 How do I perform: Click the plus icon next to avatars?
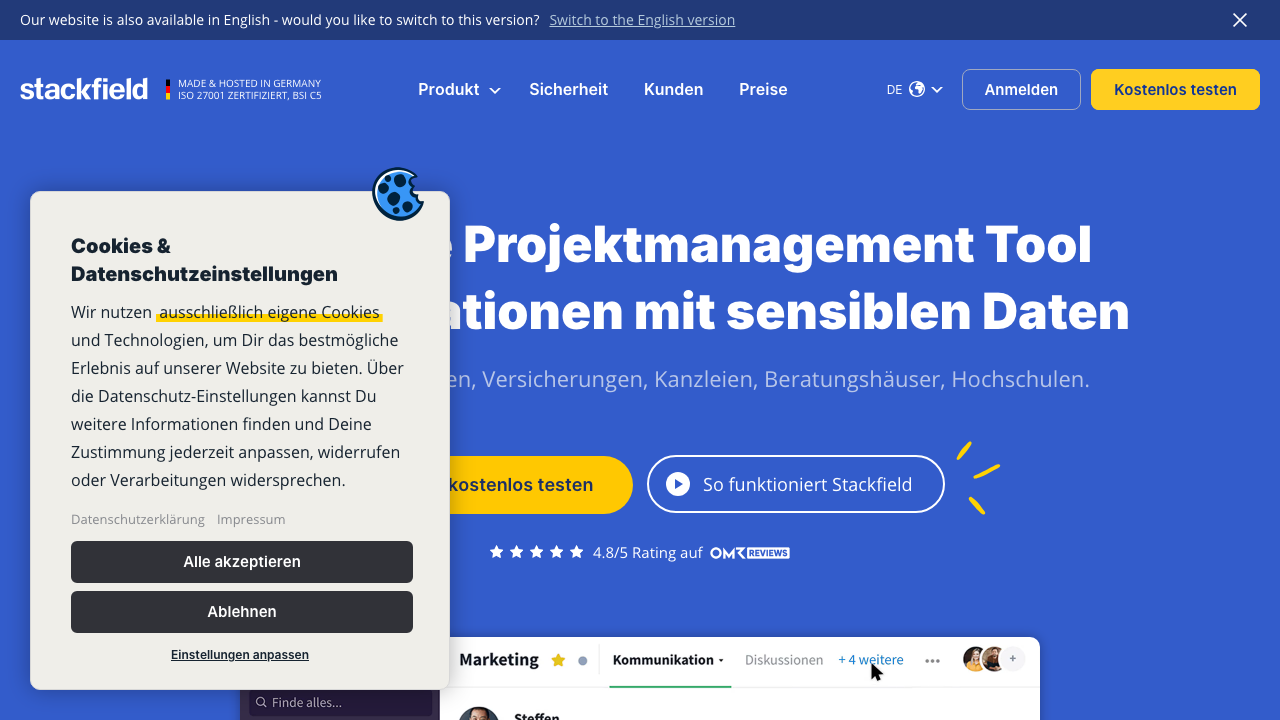pos(1013,659)
